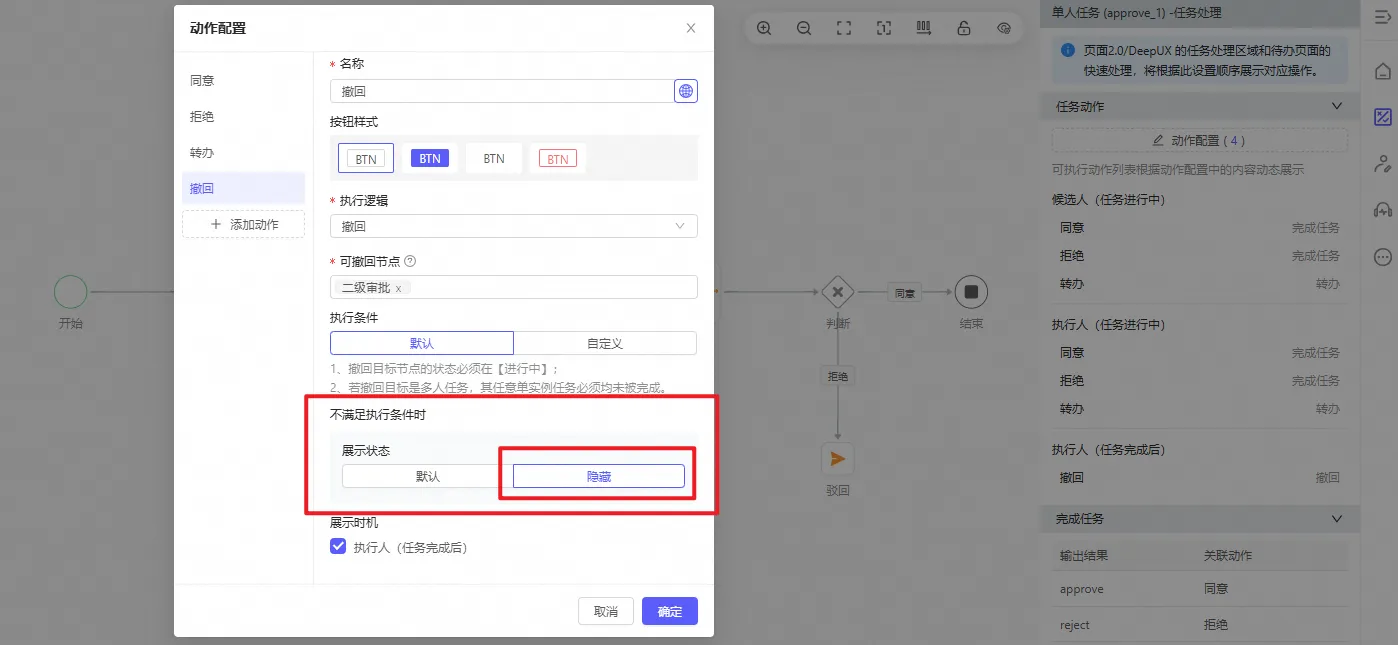
Task: Uncheck the 执行人（任务完成后）checkbox
Action: click(338, 547)
